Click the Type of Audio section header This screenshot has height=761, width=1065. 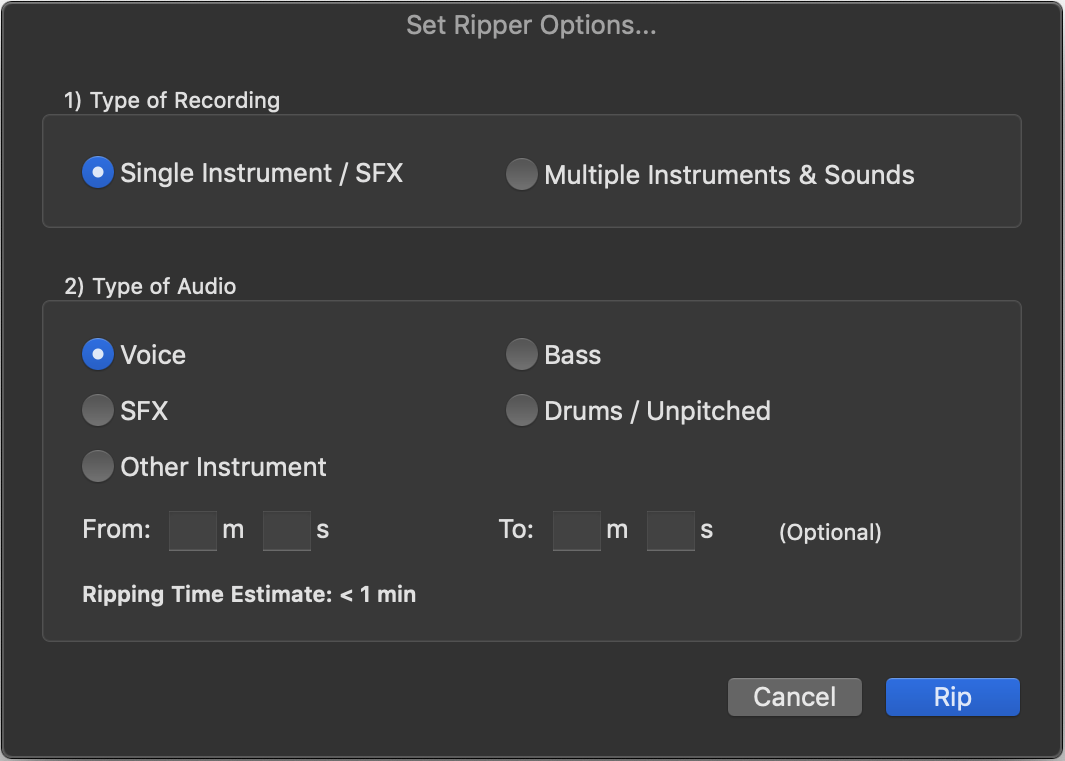tap(150, 286)
